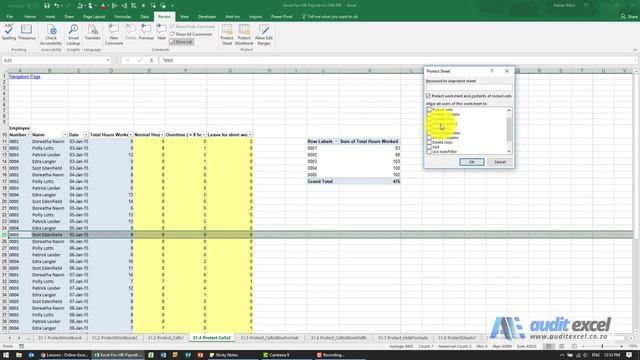640x360 pixels.
Task: Run the Spelling check
Action: [x=9, y=33]
